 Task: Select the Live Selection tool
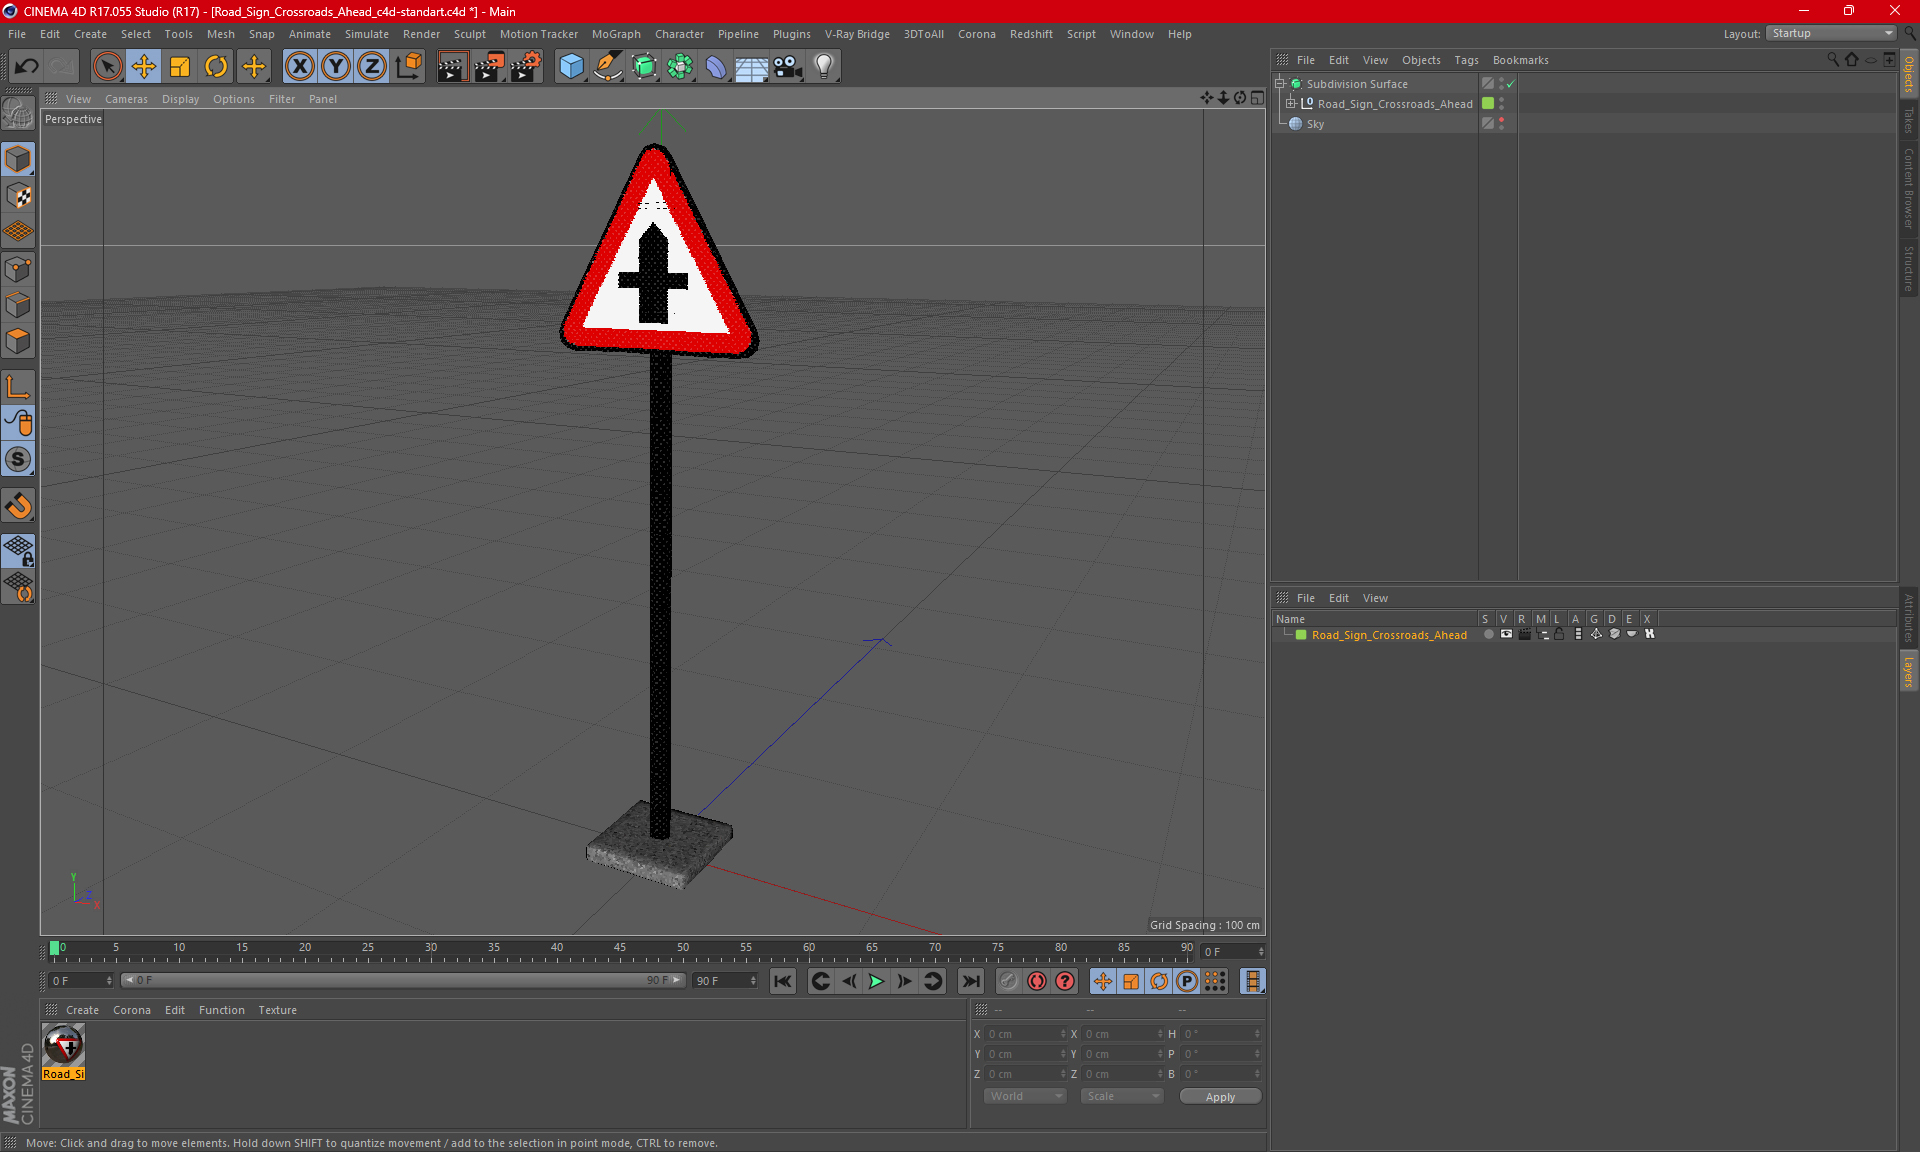pos(107,66)
